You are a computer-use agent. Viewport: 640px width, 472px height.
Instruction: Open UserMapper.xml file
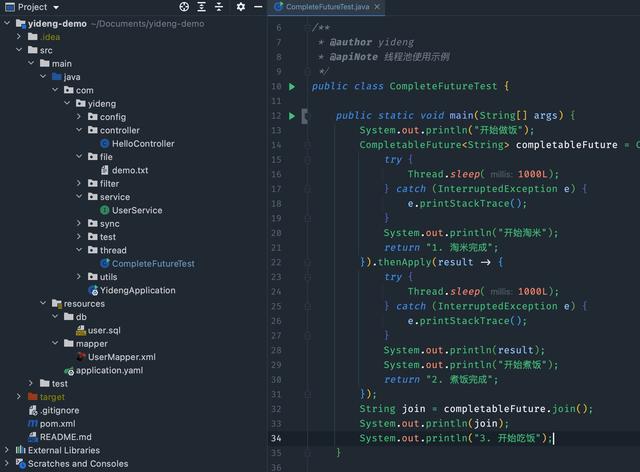click(x=122, y=357)
